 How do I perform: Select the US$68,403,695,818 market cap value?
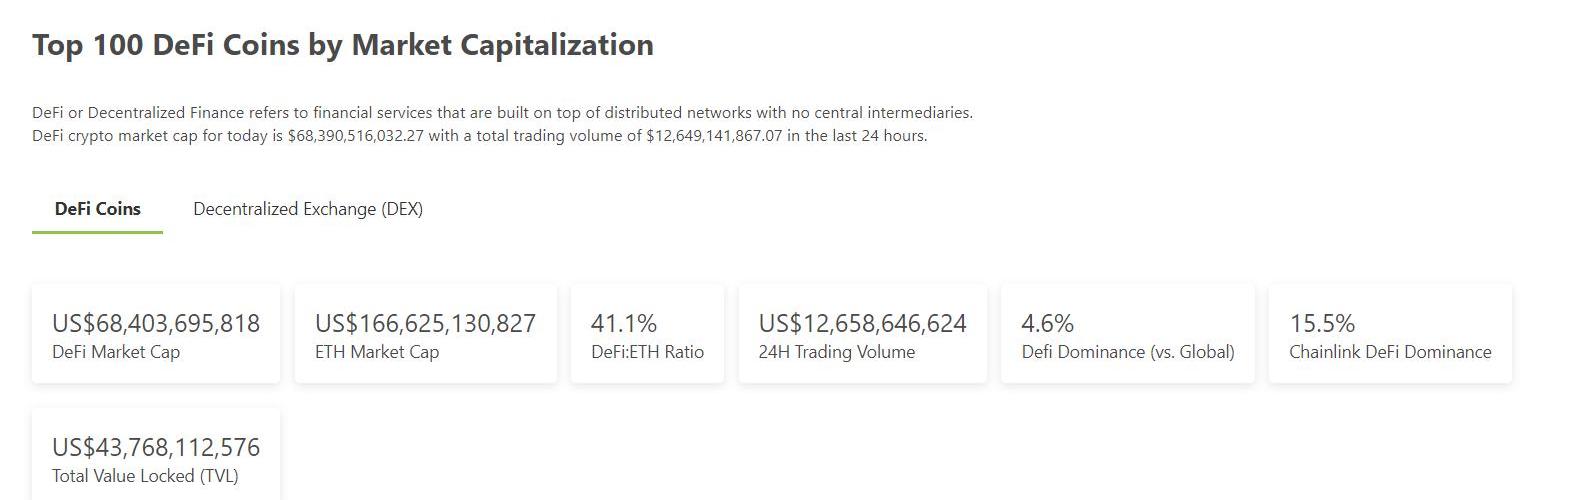[x=156, y=323]
